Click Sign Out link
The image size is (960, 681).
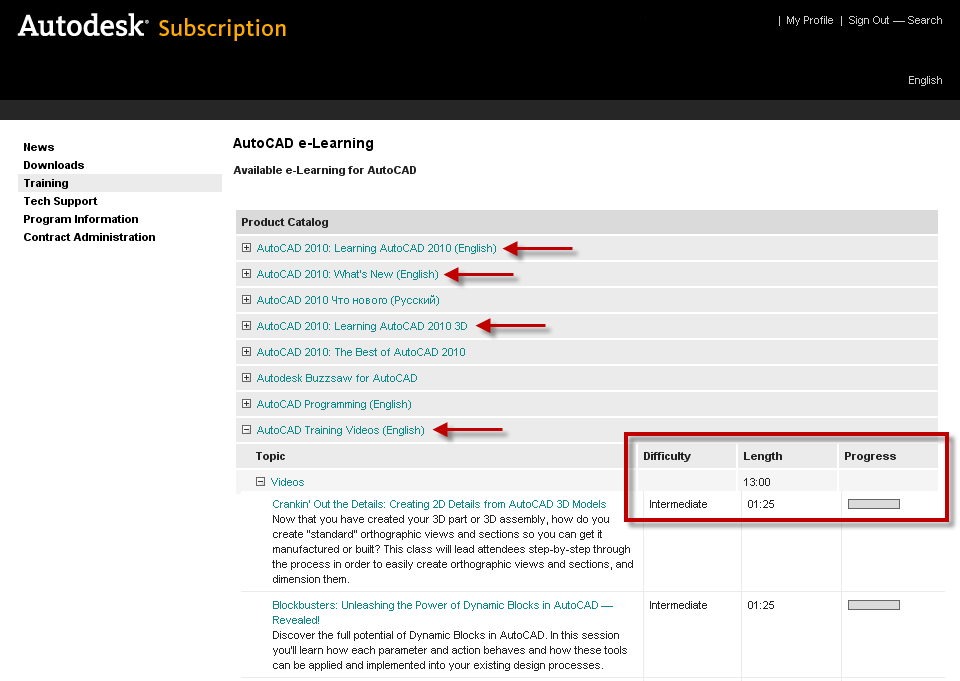pos(868,20)
